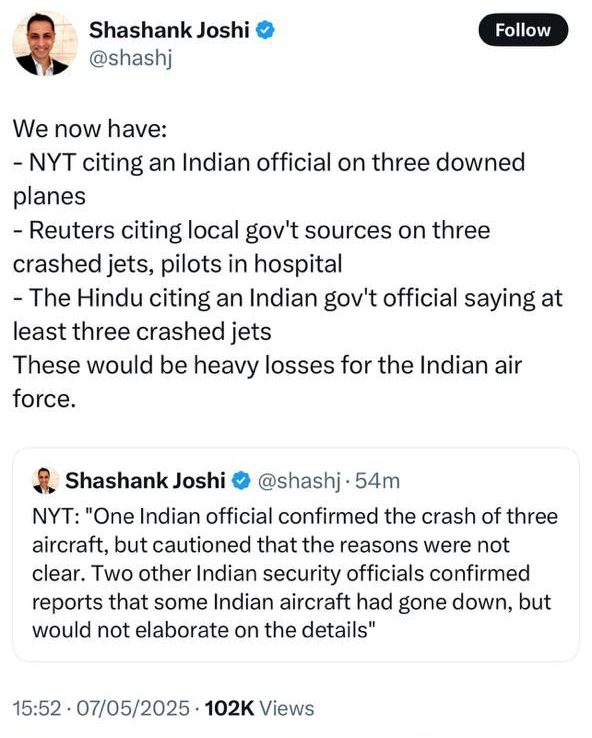The height and width of the screenshot is (738, 592).
Task: Click the Follow button
Action: point(523,30)
